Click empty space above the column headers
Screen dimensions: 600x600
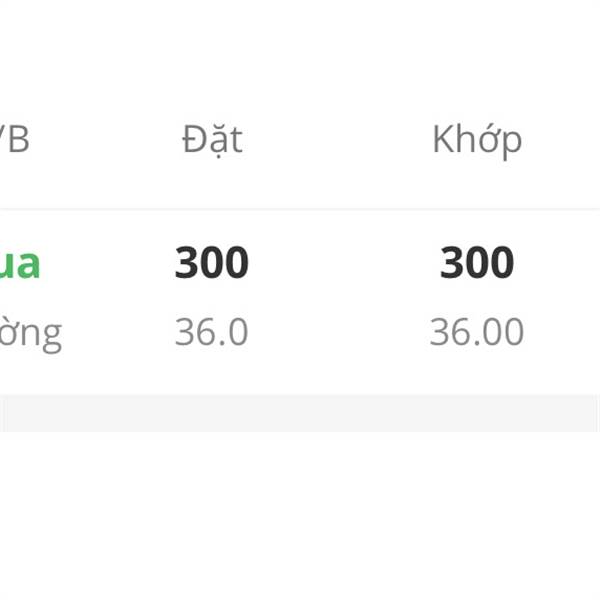coord(300,57)
